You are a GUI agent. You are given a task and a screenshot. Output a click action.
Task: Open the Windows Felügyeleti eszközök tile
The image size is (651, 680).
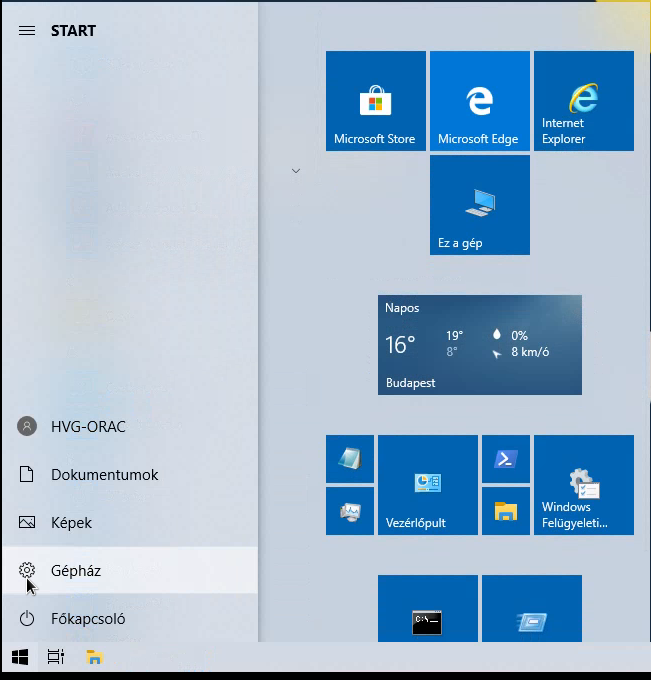pyautogui.click(x=584, y=485)
